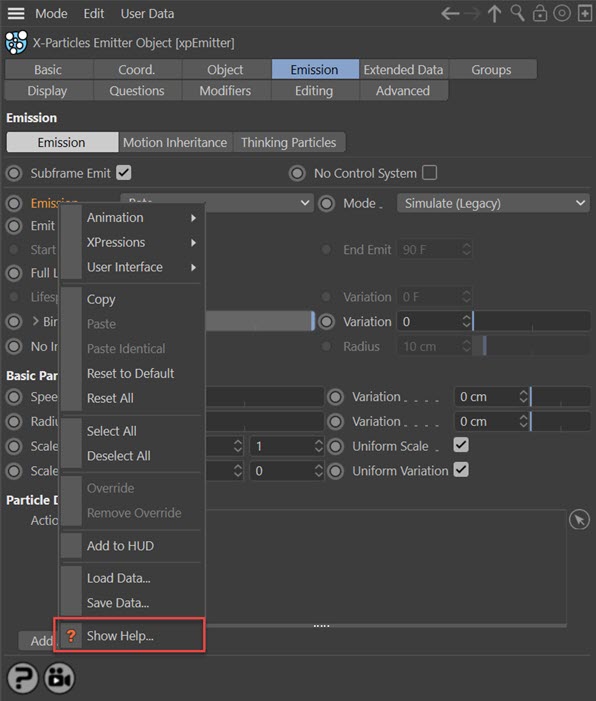Open the Edit menu

[94, 13]
